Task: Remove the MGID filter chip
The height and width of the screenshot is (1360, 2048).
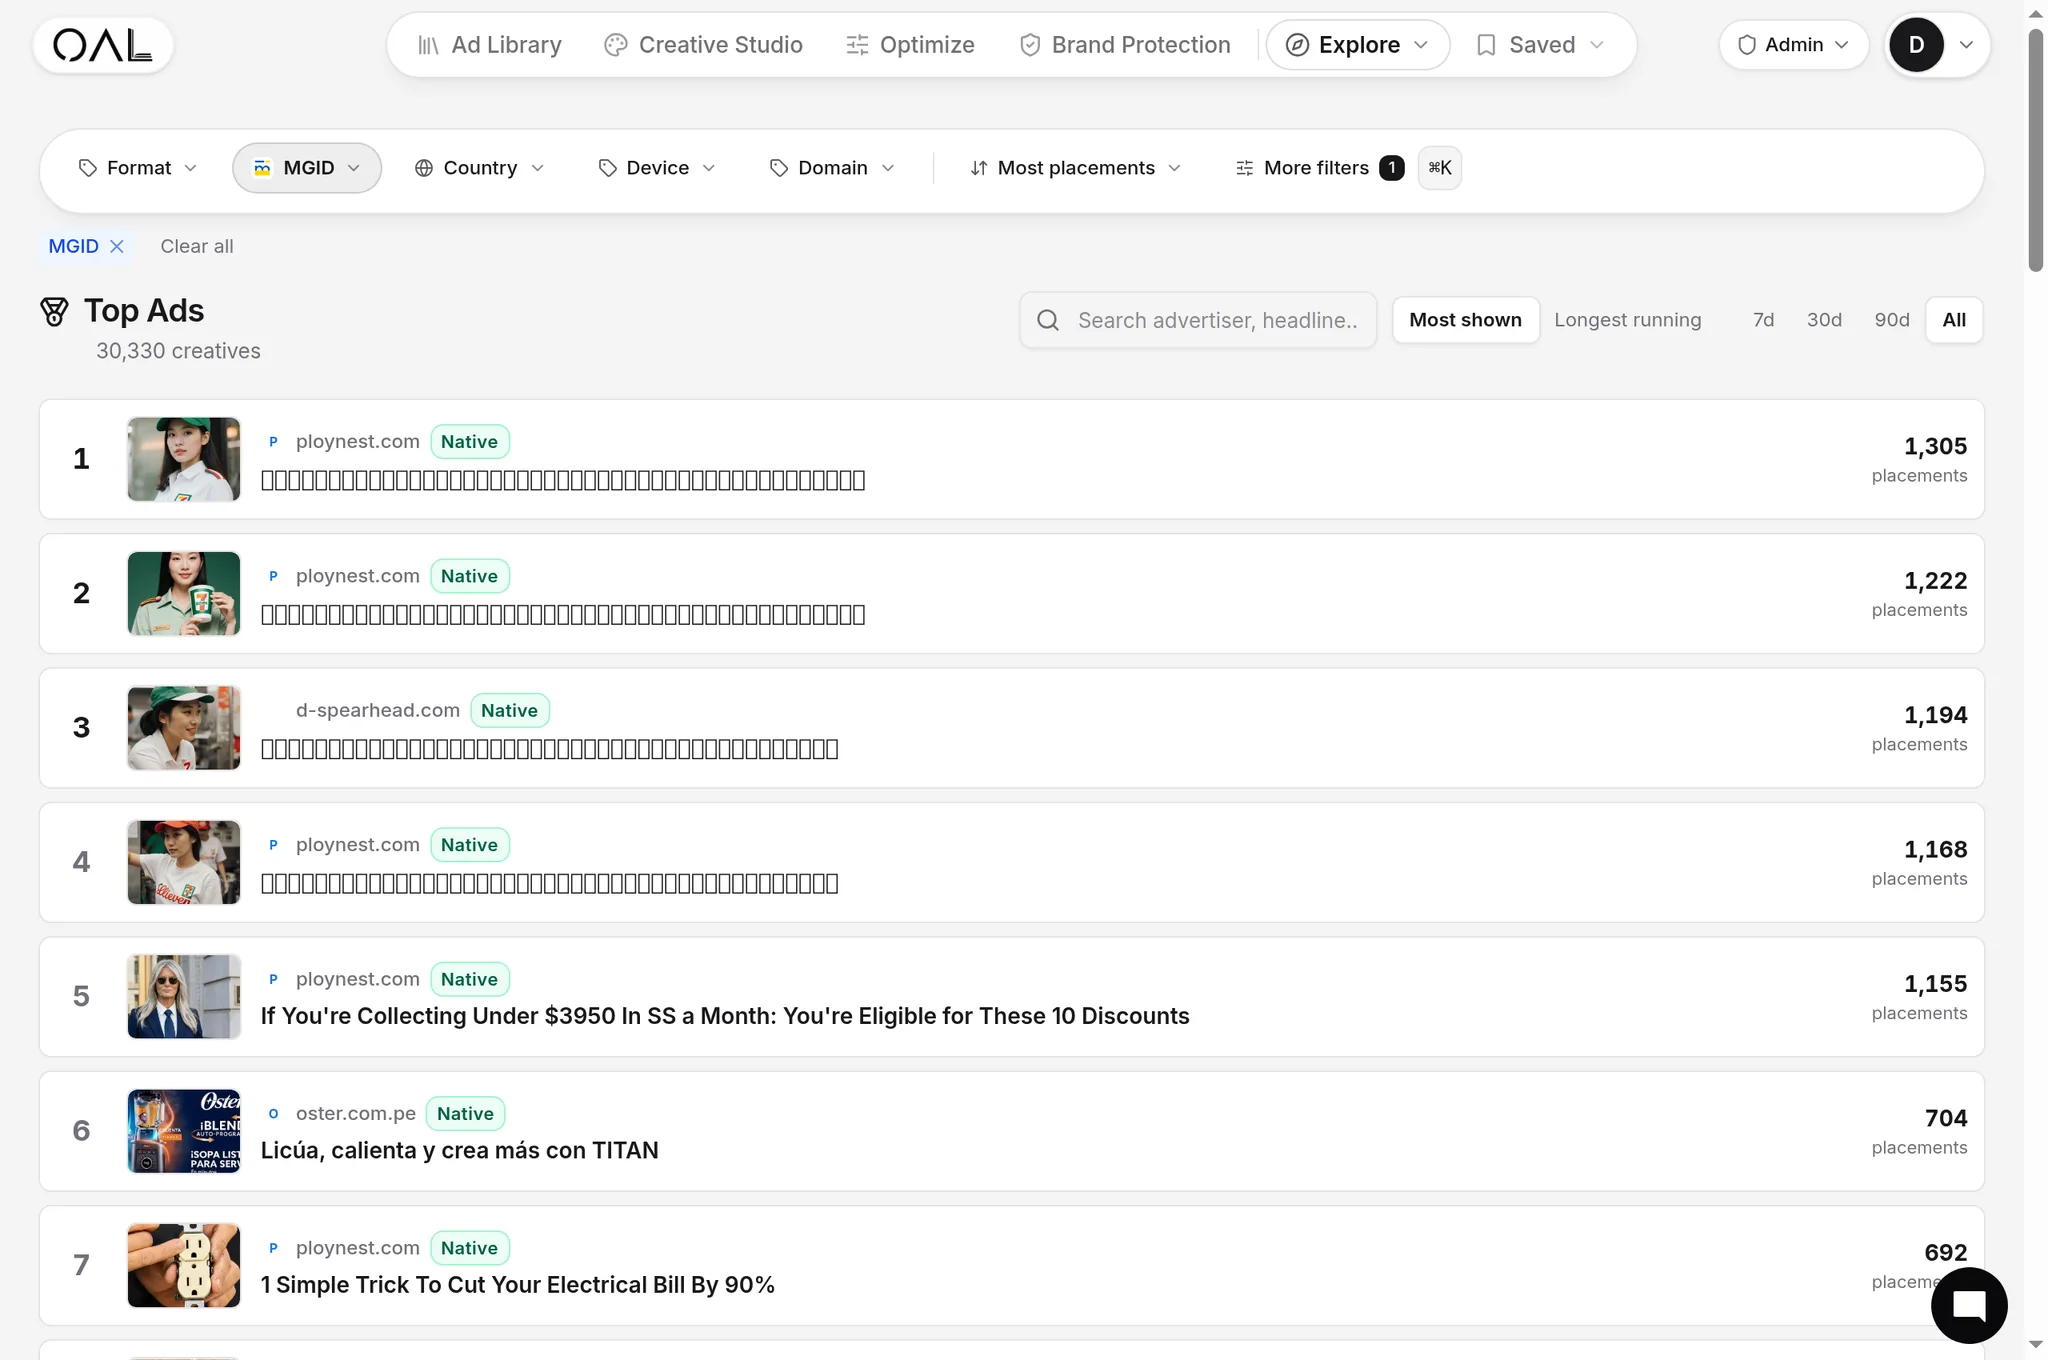Action: tap(117, 246)
